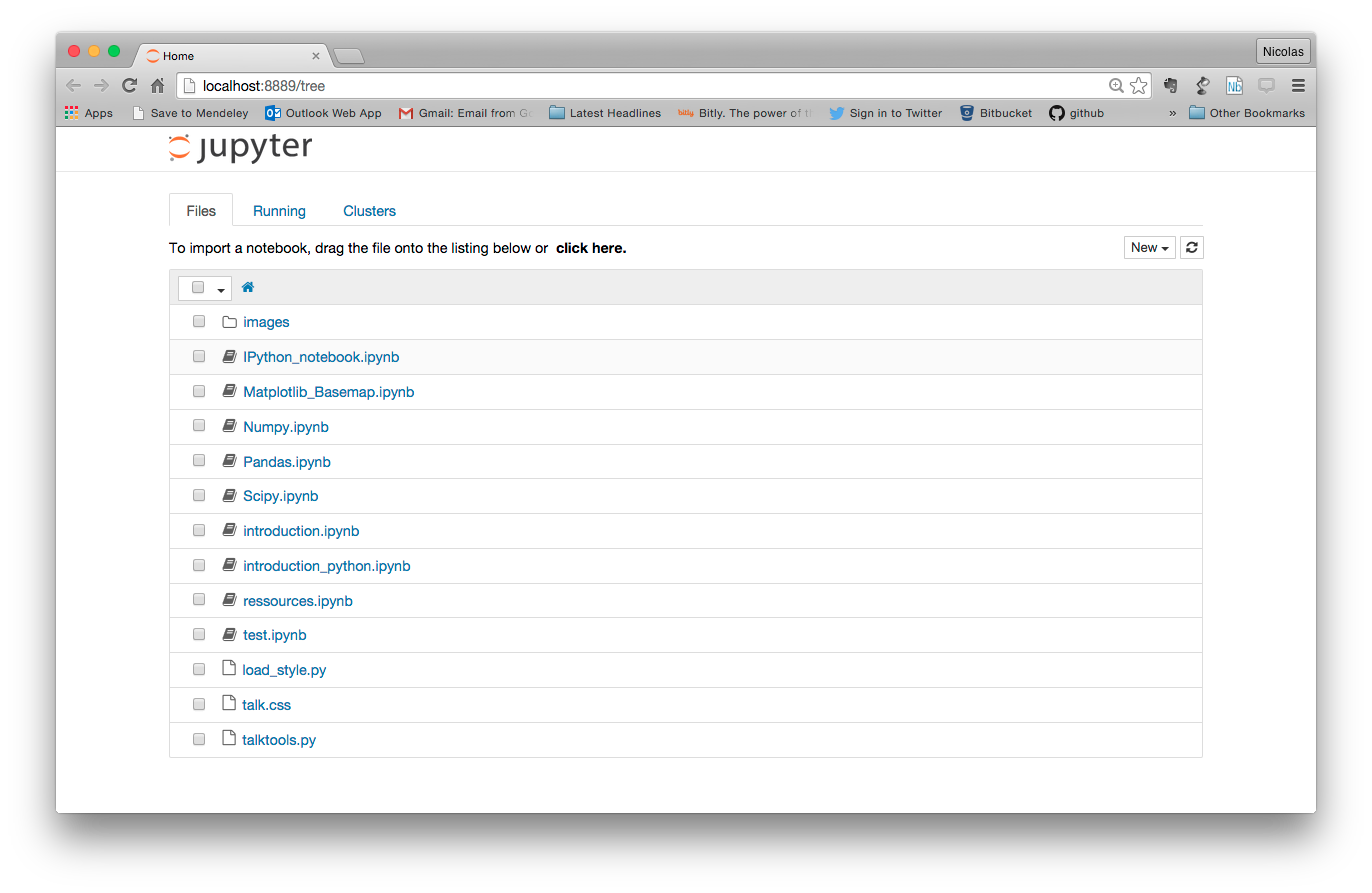
Task: Click the file icon beside load_style.py
Action: (228, 669)
